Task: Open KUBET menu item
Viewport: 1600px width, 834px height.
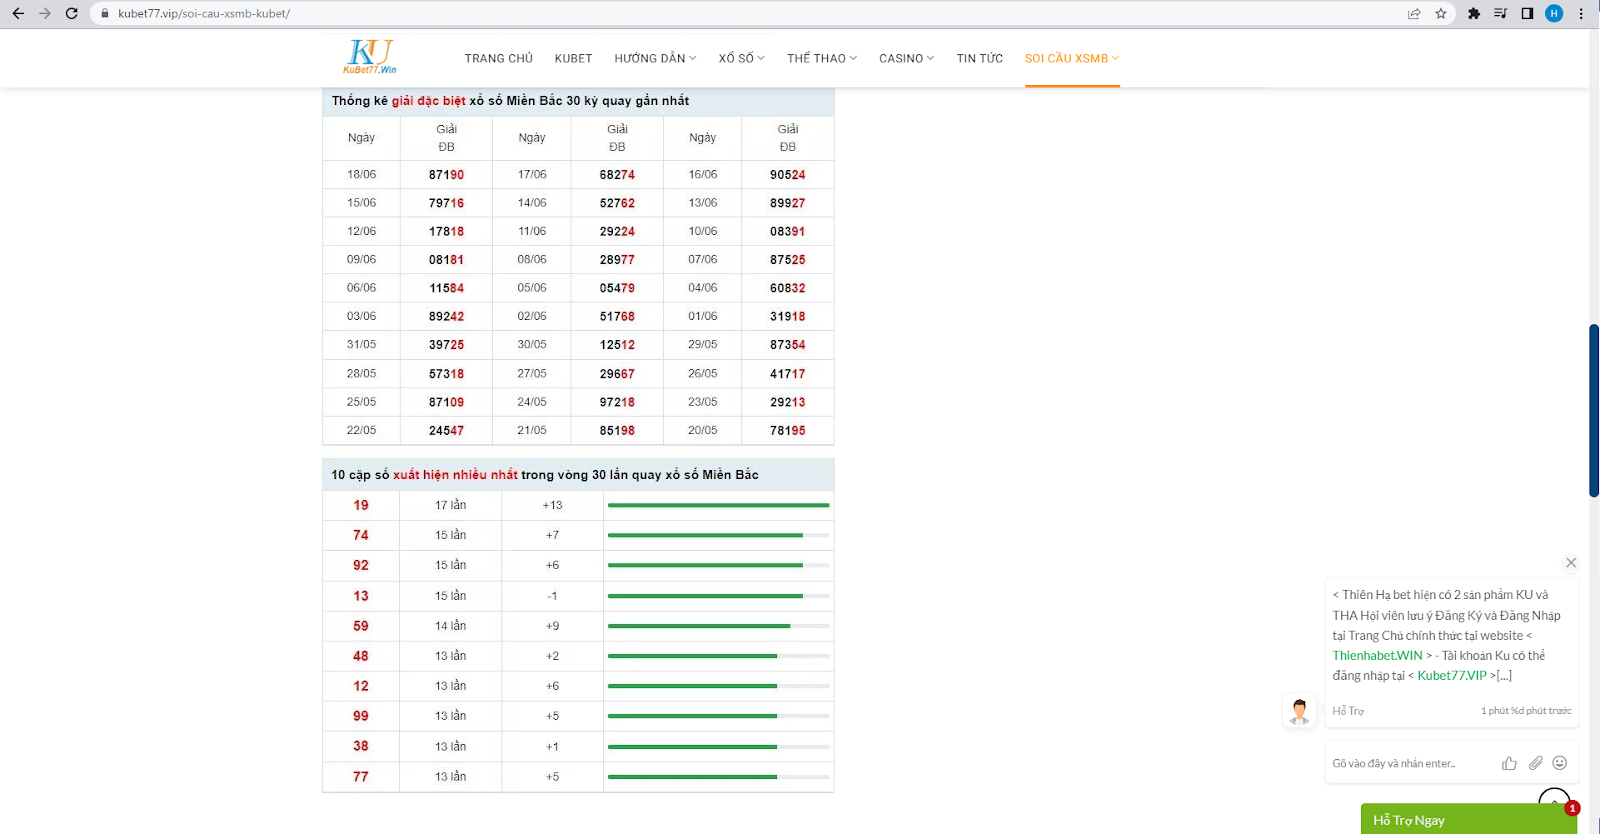Action: [x=574, y=59]
